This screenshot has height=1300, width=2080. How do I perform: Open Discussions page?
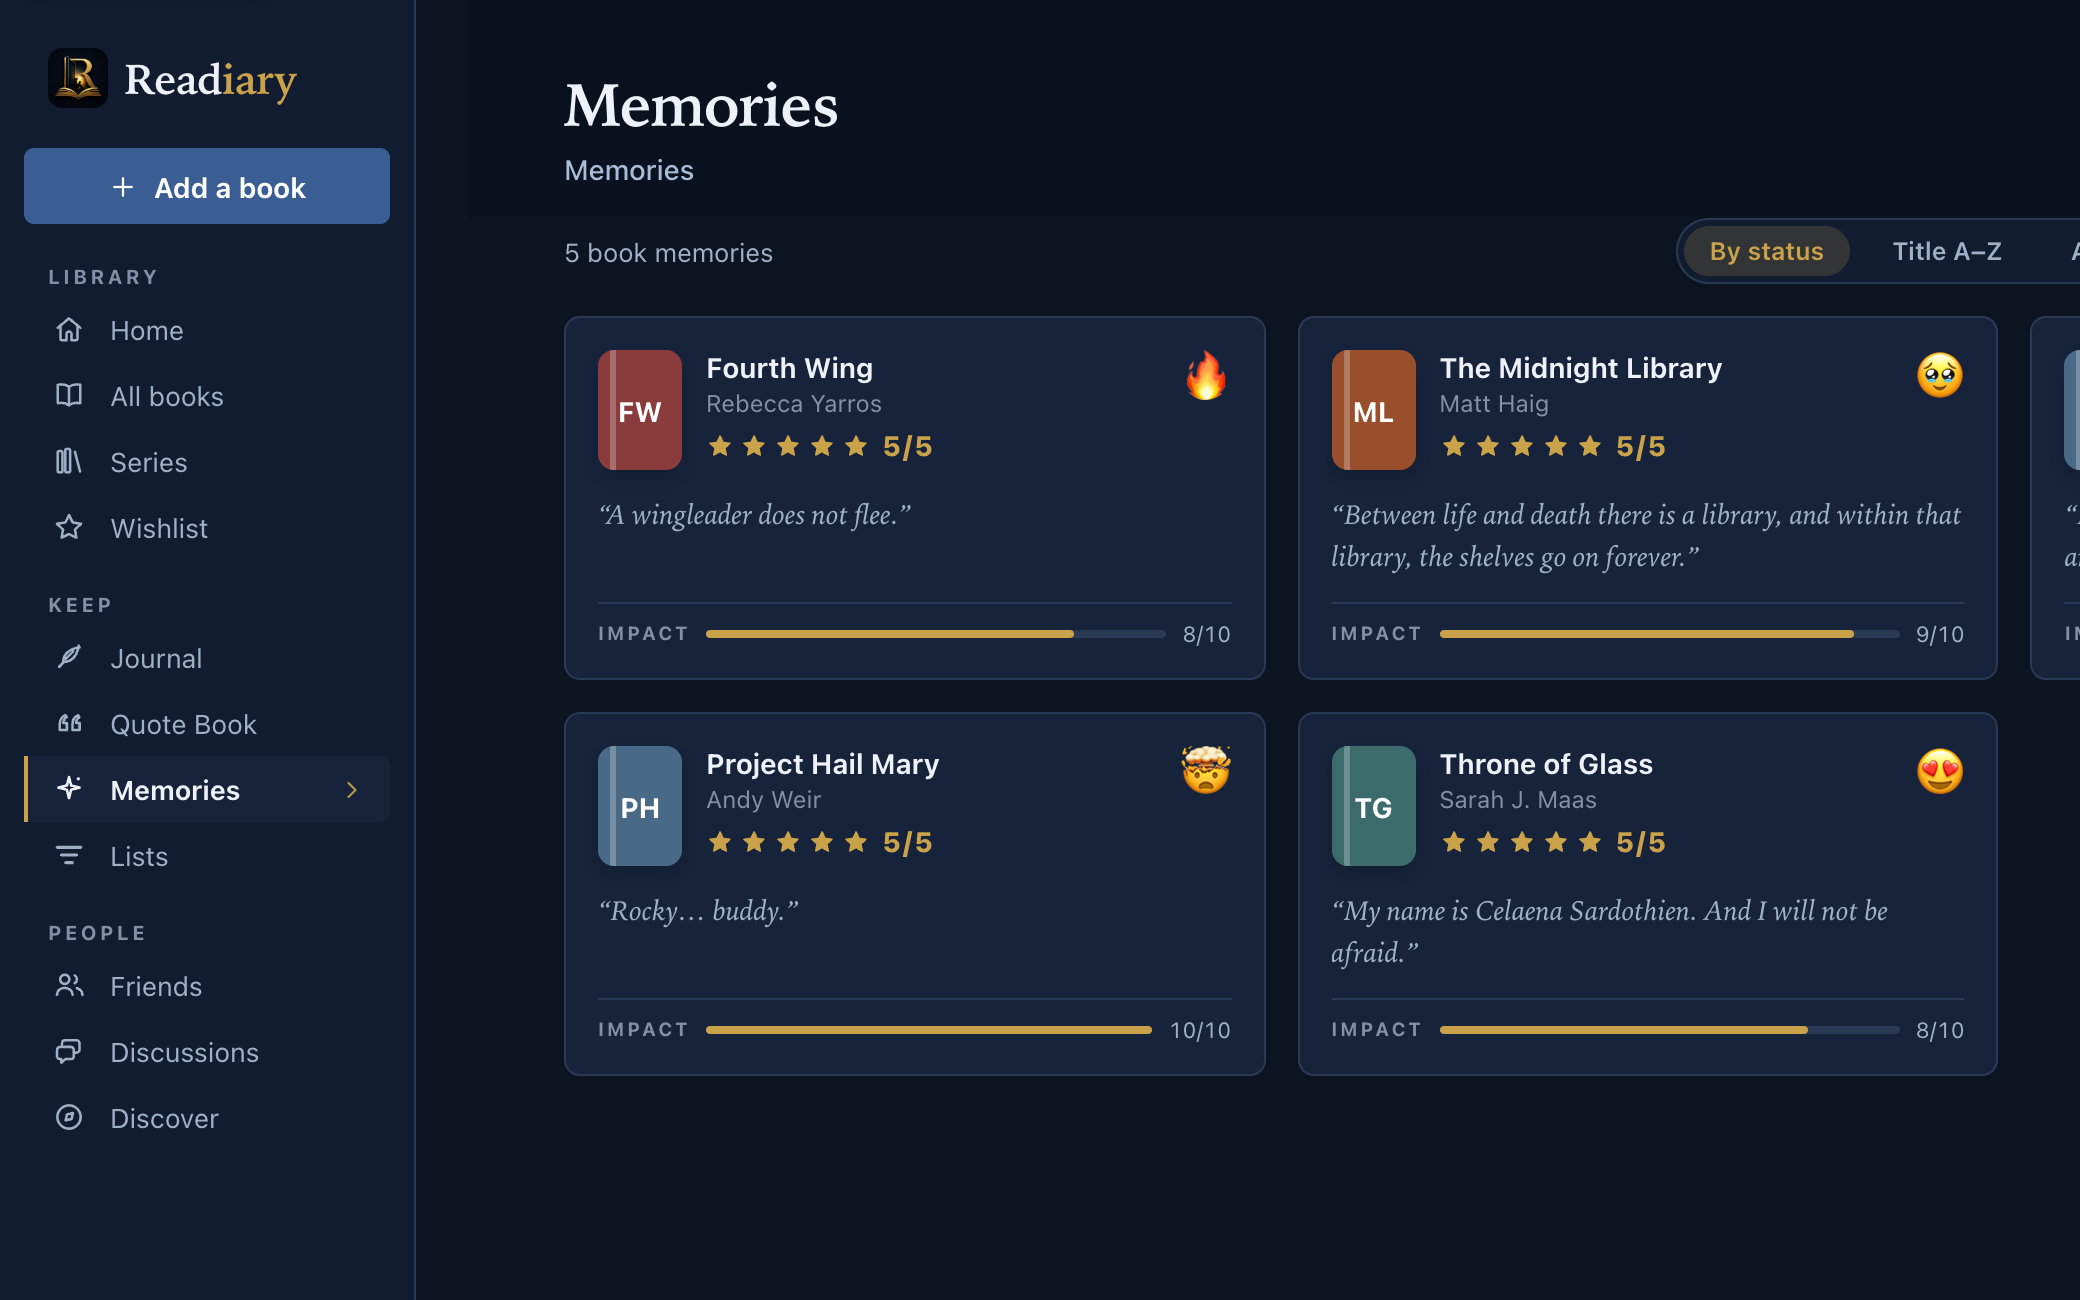point(207,1052)
